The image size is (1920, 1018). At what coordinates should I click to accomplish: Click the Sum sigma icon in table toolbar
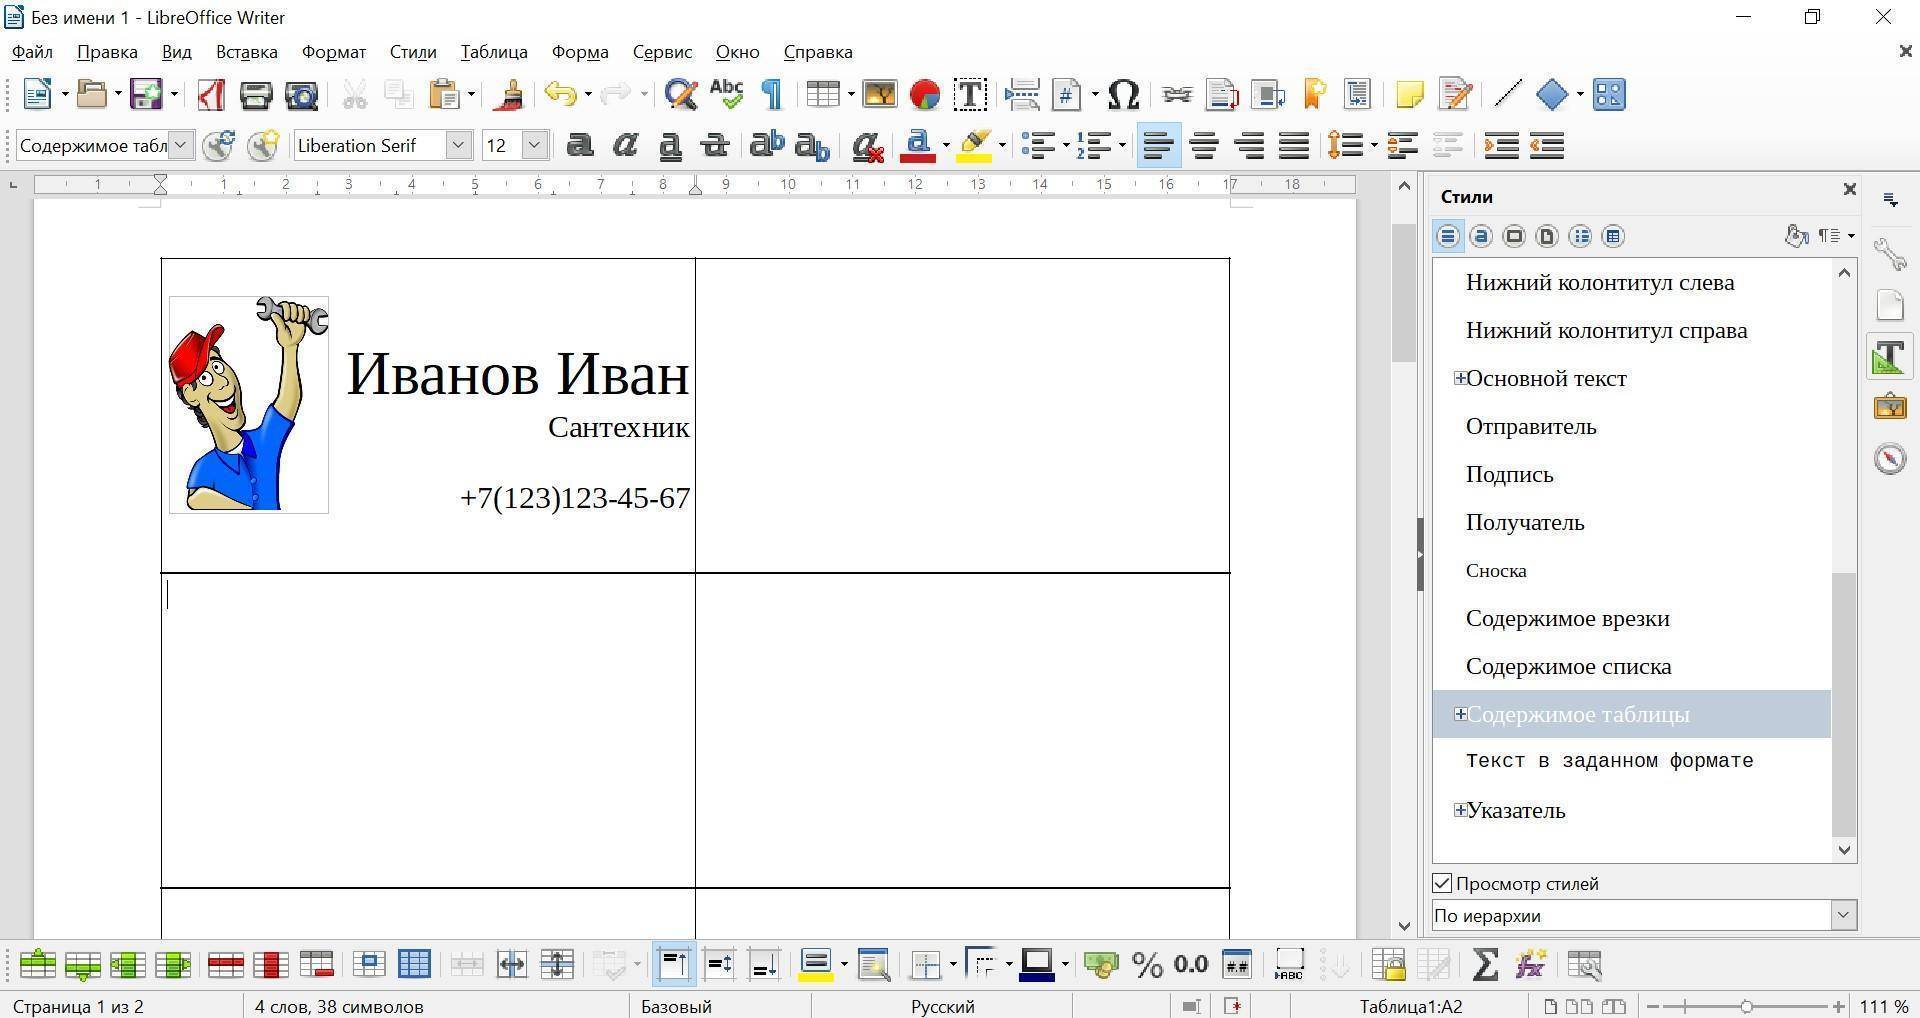tap(1485, 965)
